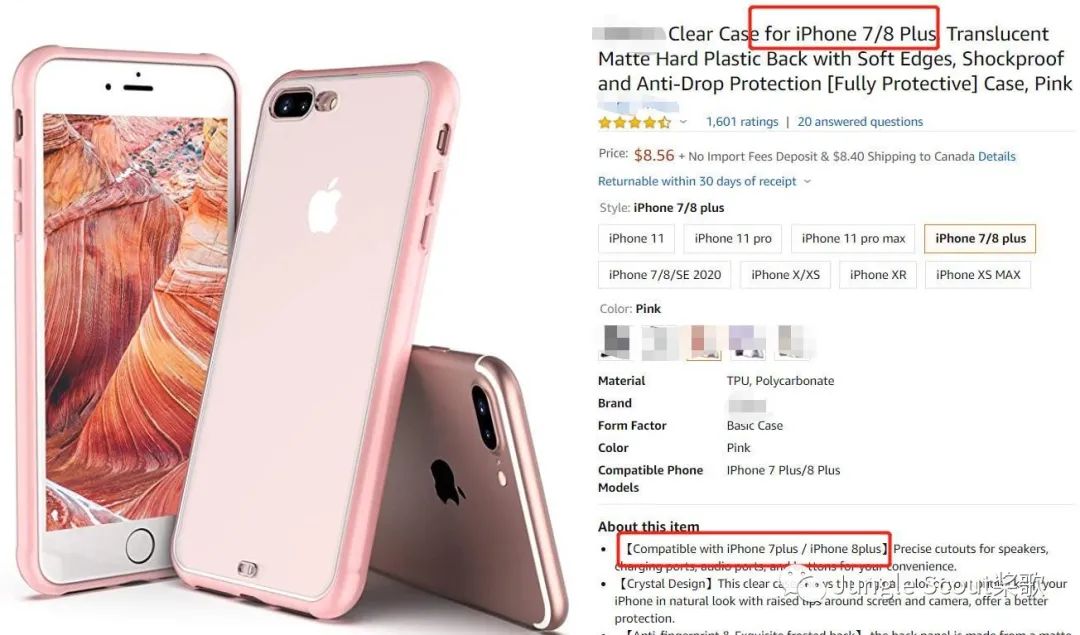Open shipping Details link
Viewport: 1080px width, 635px height.
pos(997,156)
